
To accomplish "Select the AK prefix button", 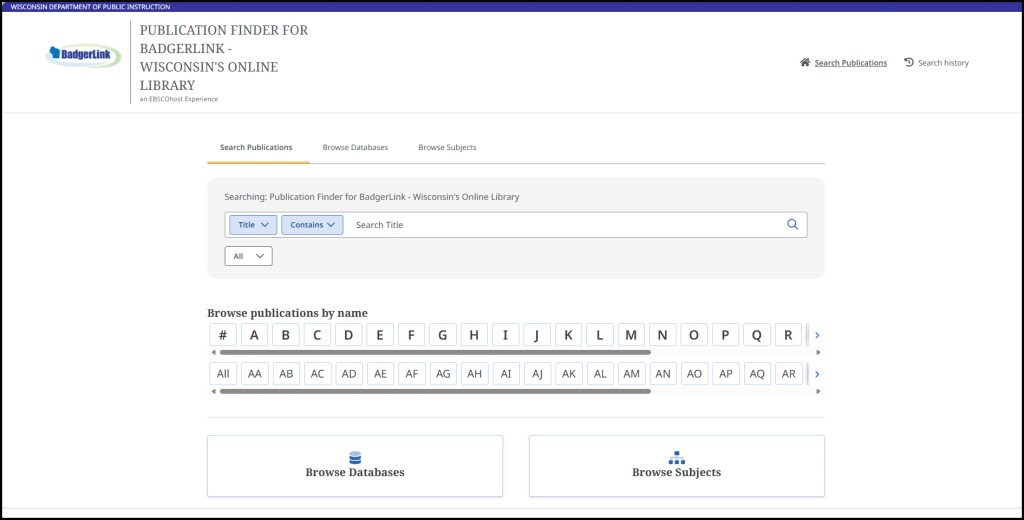I will pos(569,374).
